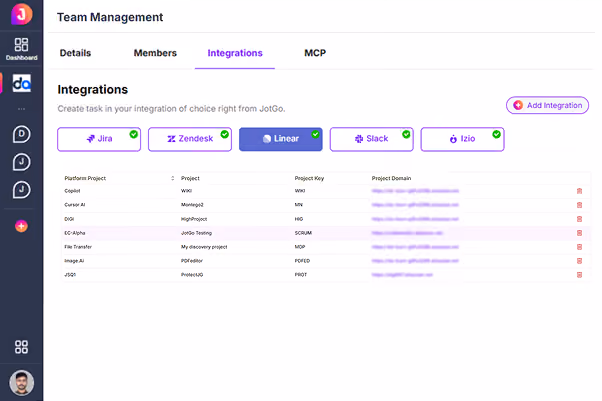Image resolution: width=602 pixels, height=401 pixels.
Task: Click the JSQ1 platform project cell
Action: coord(70,275)
